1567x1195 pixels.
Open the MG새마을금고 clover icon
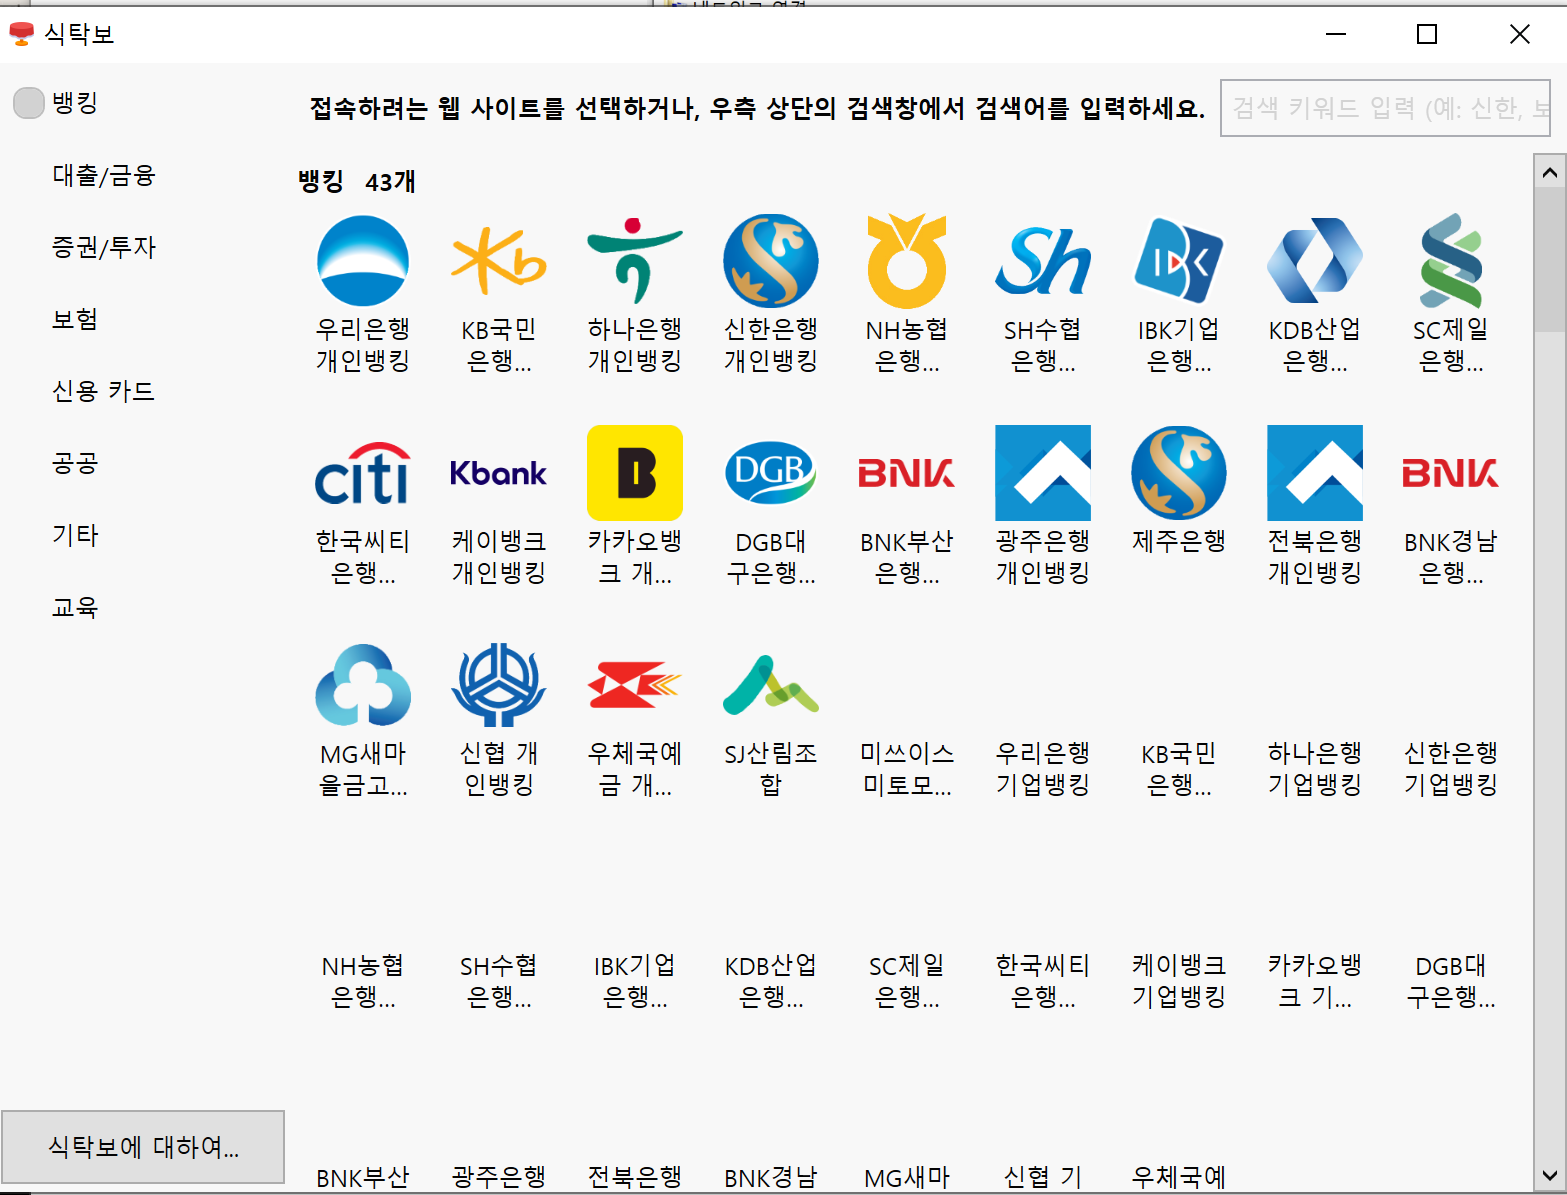(x=363, y=685)
